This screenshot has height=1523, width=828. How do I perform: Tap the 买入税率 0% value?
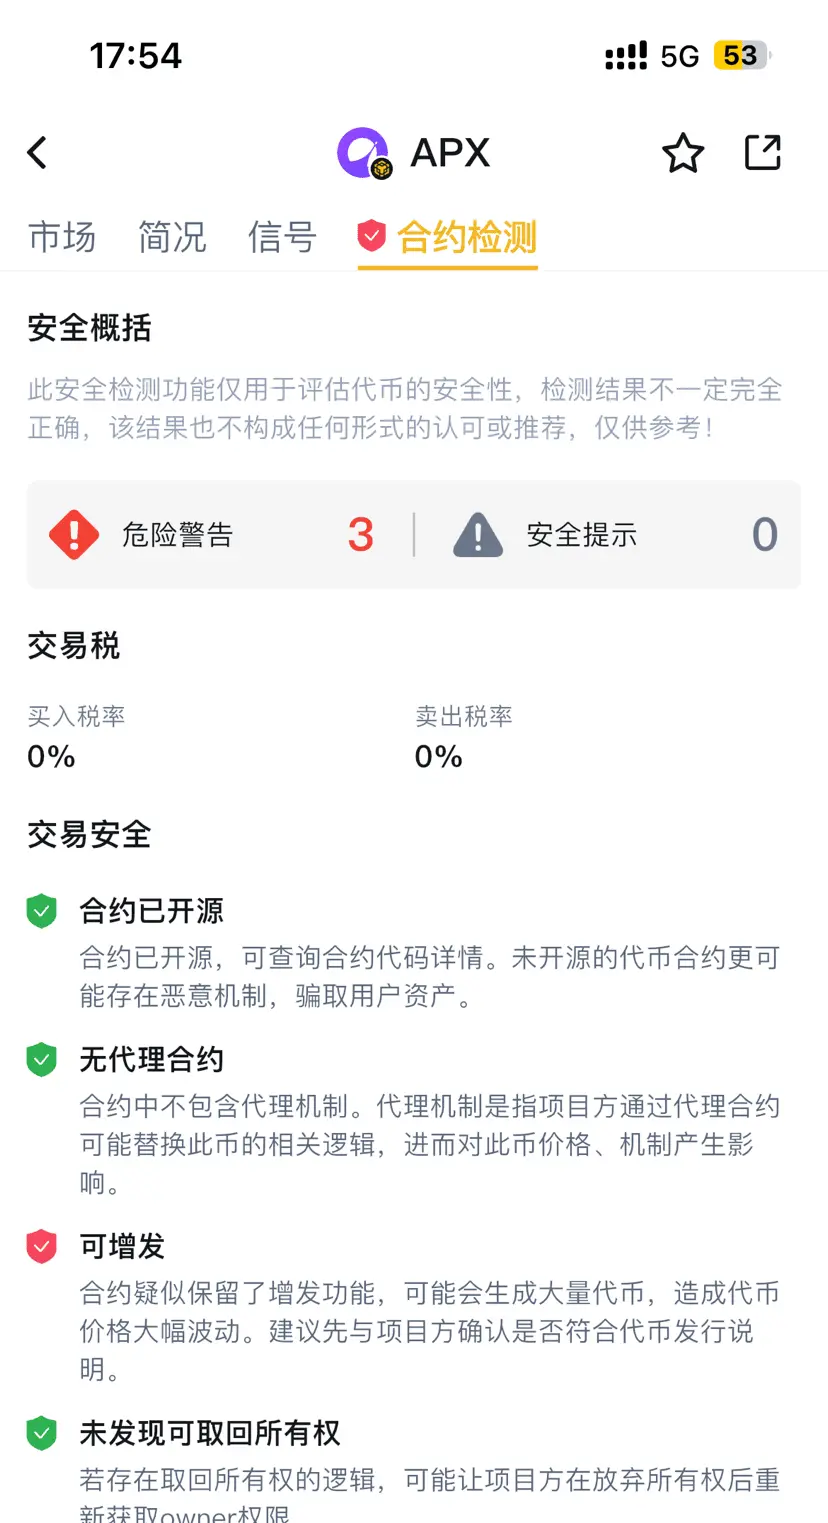tap(51, 757)
